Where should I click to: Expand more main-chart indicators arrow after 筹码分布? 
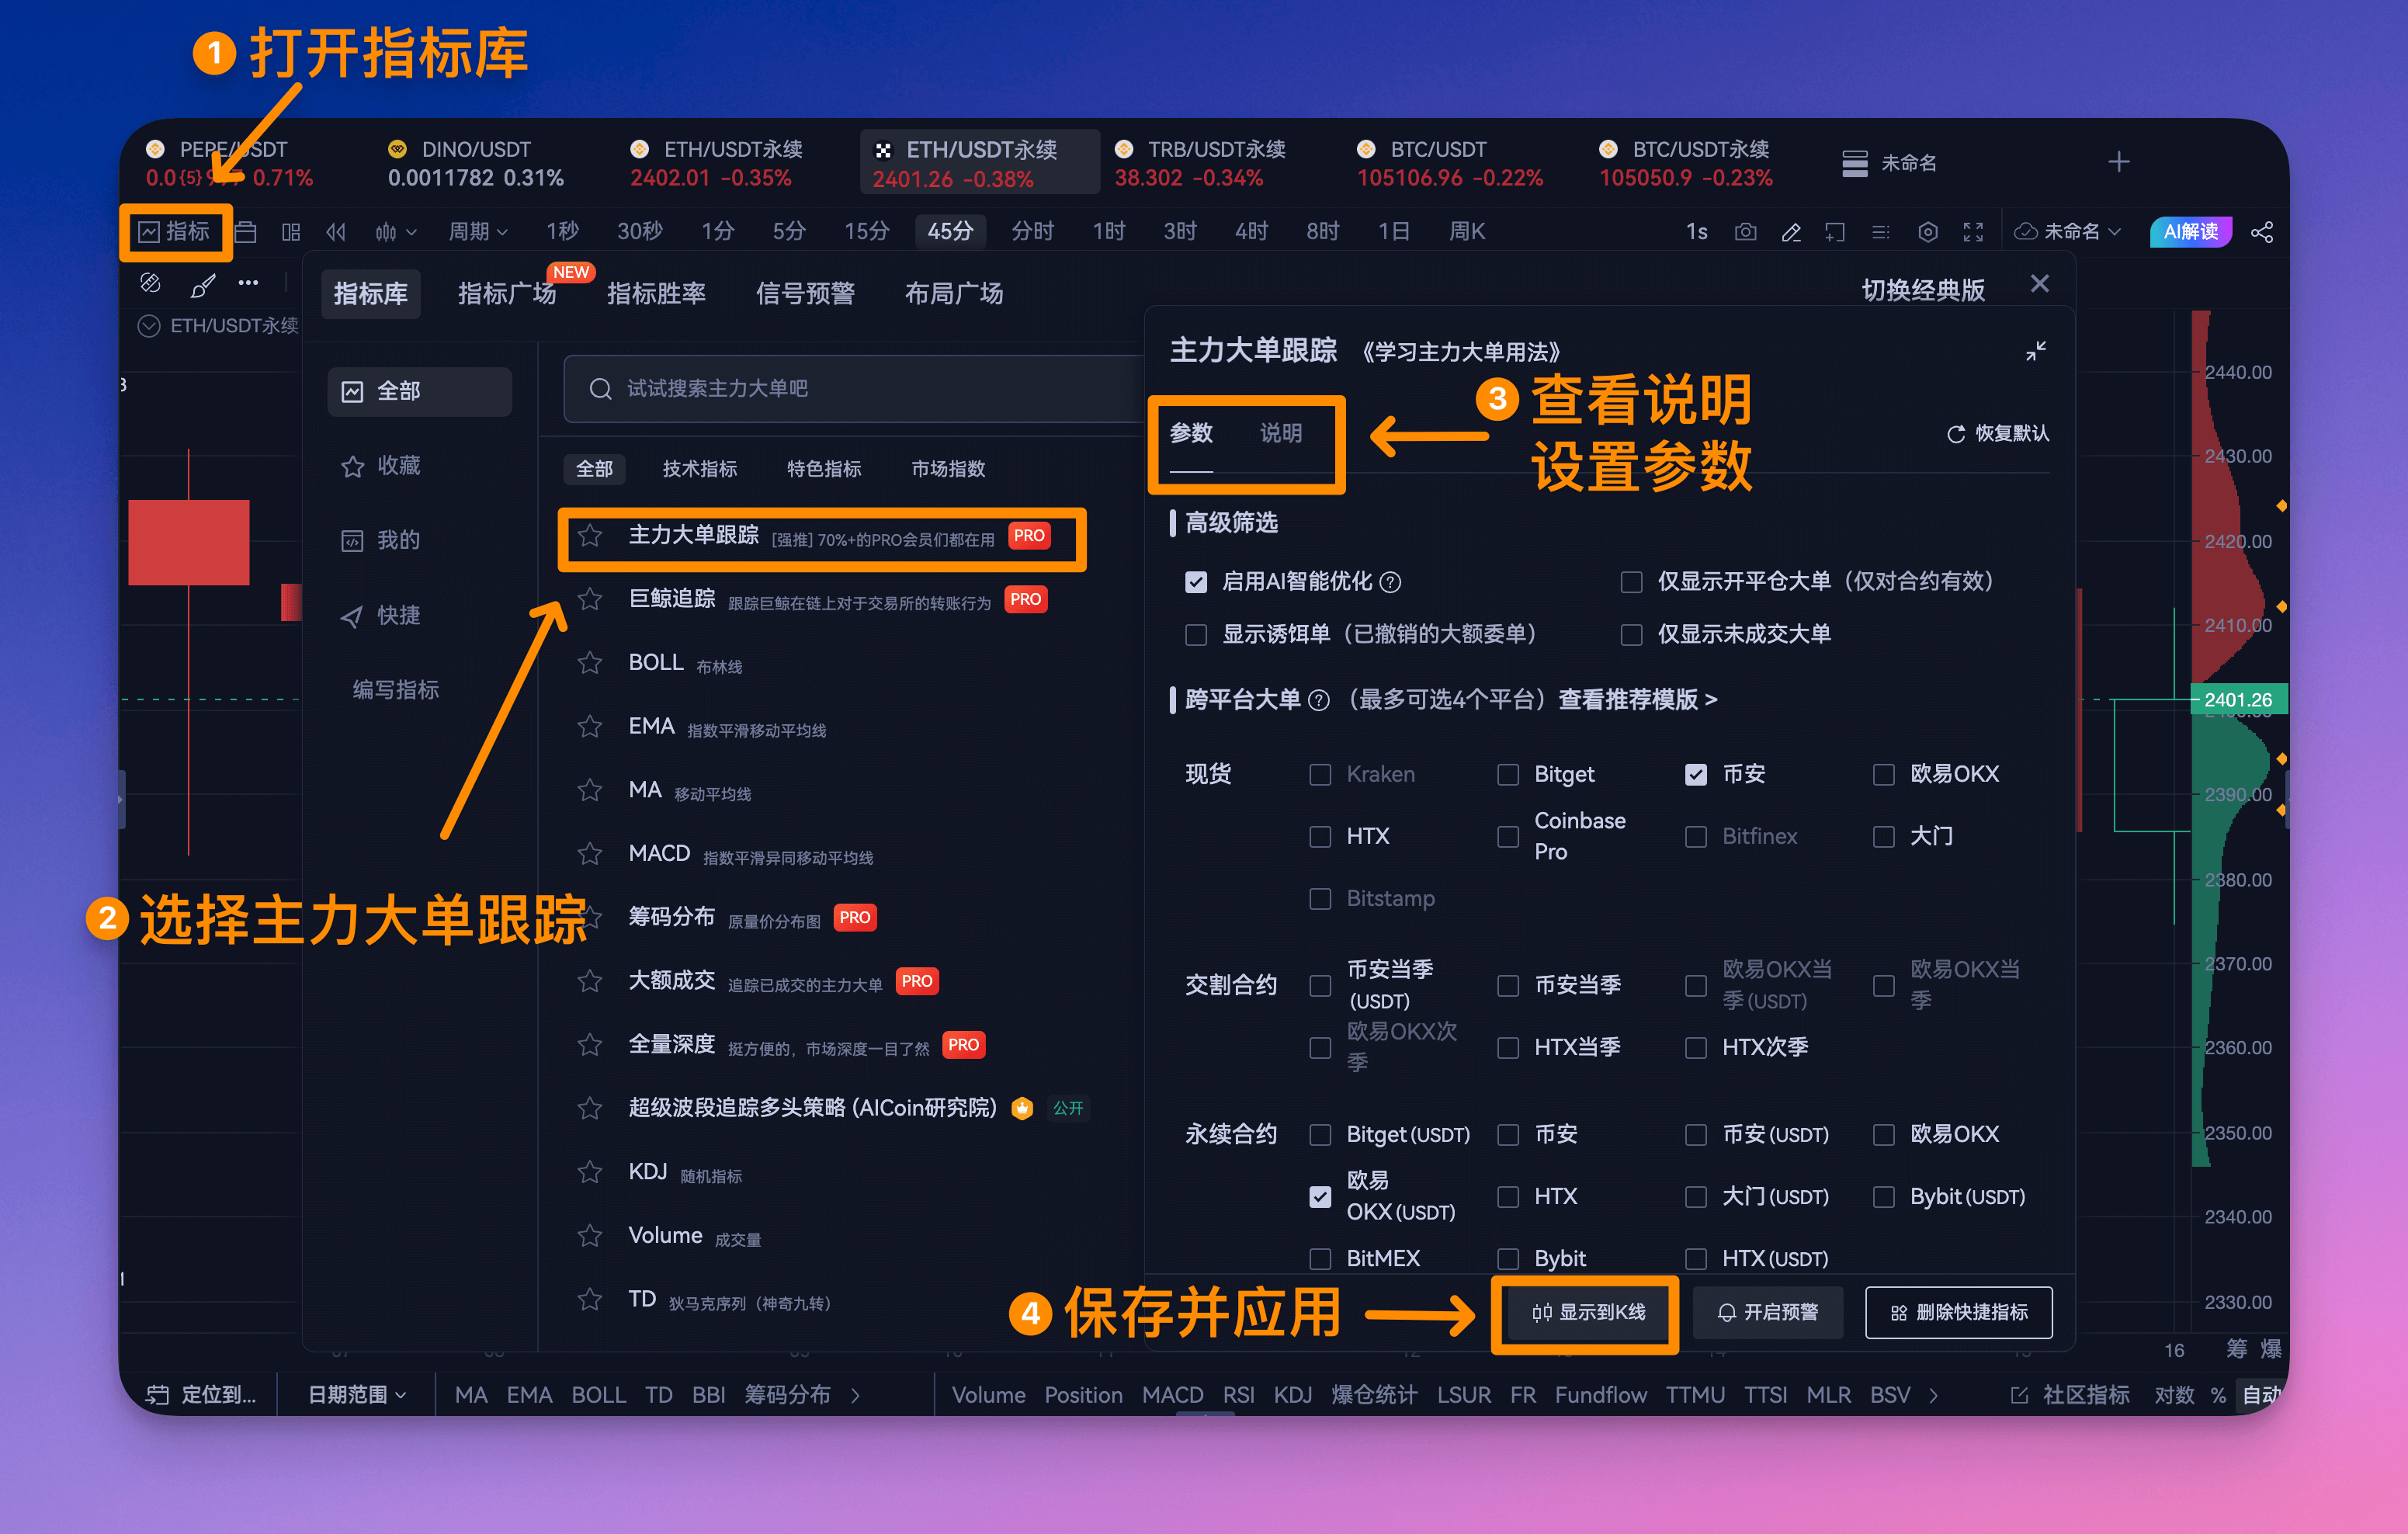(855, 1395)
